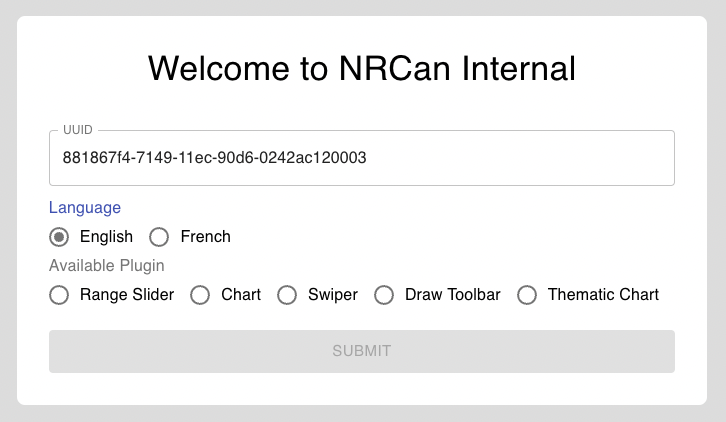Choose the Draw Toolbar plugin option
This screenshot has width=726, height=422.
click(x=384, y=295)
